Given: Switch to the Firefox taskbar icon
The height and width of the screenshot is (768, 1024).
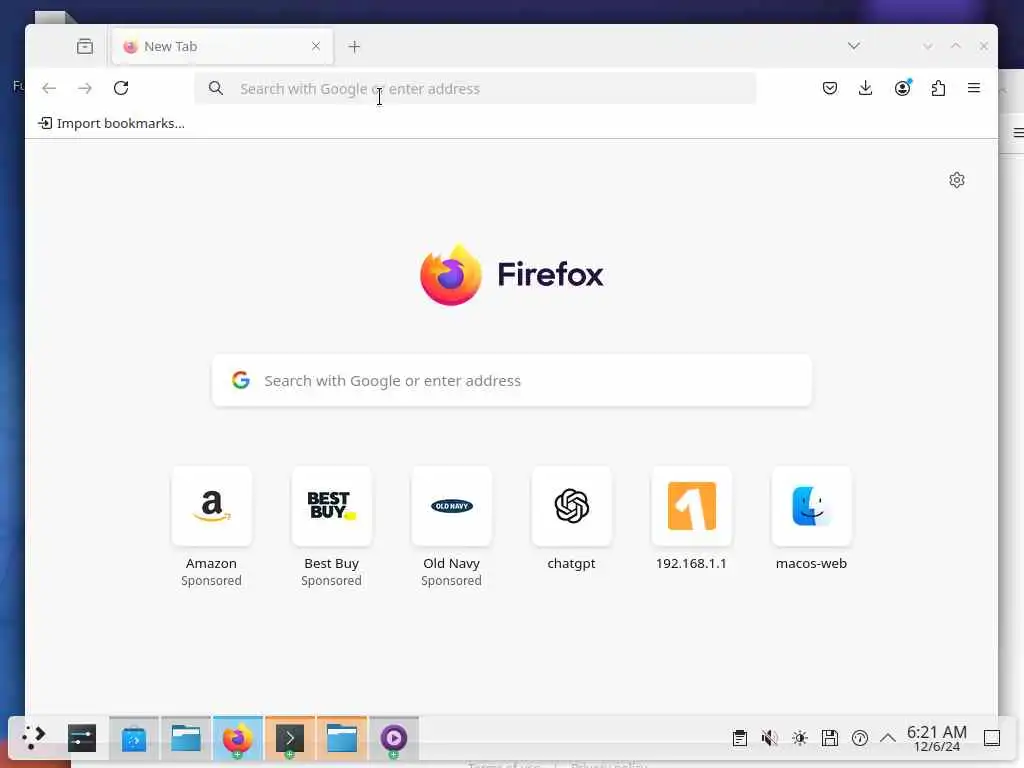Looking at the screenshot, I should 238,738.
